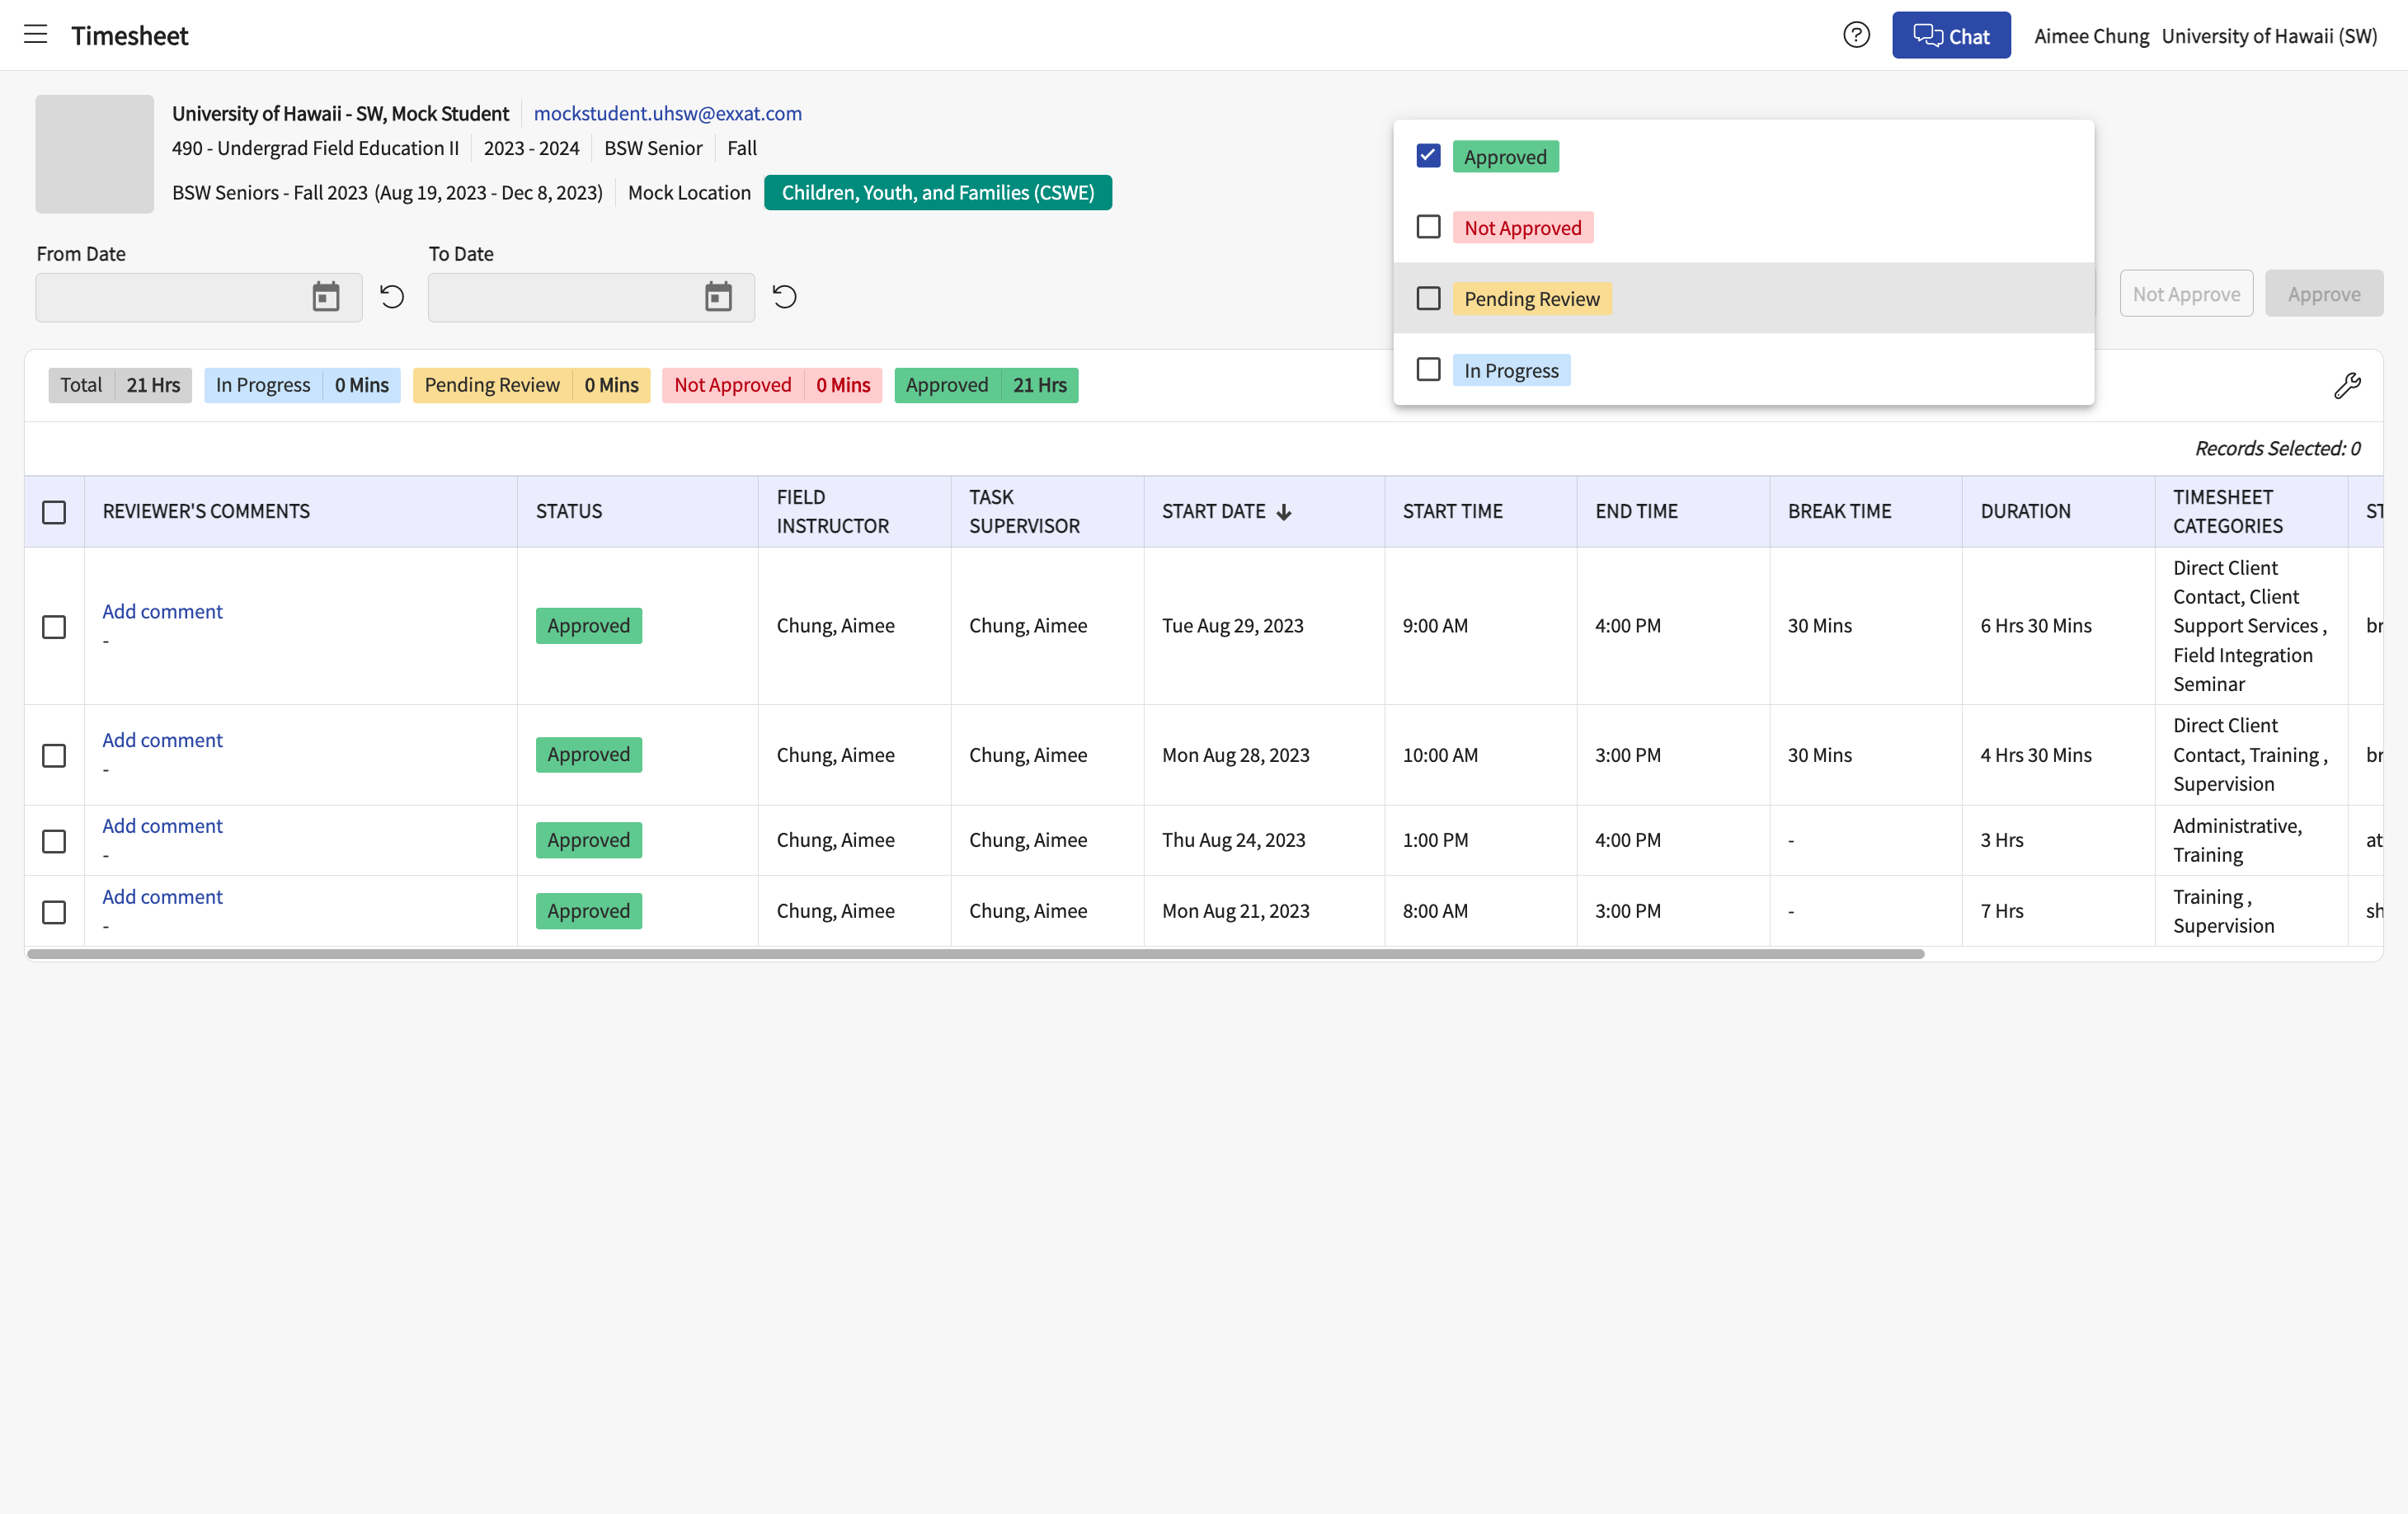Open From Date calendar picker
This screenshot has width=2408, height=1514.
click(326, 297)
